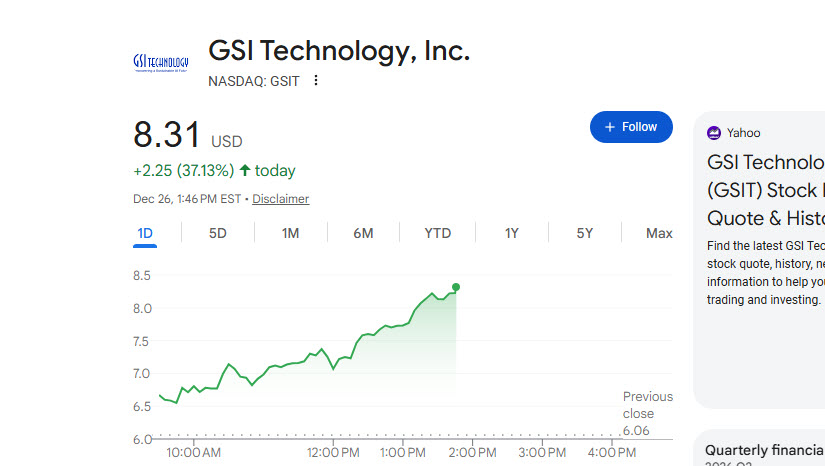
Task: Switch chart to 1M range
Action: (290, 233)
